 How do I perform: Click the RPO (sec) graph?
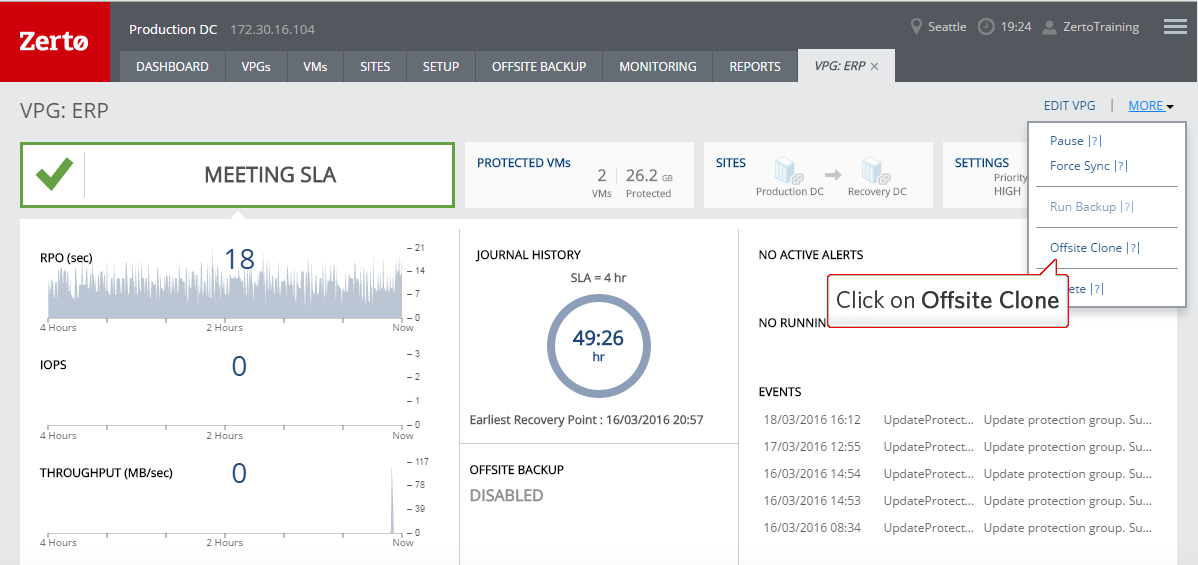[x=225, y=289]
